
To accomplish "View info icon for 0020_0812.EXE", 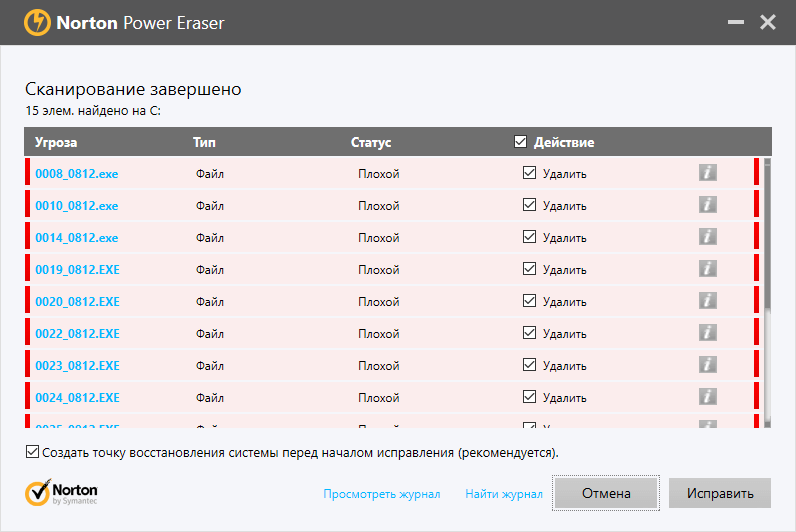I will click(708, 301).
